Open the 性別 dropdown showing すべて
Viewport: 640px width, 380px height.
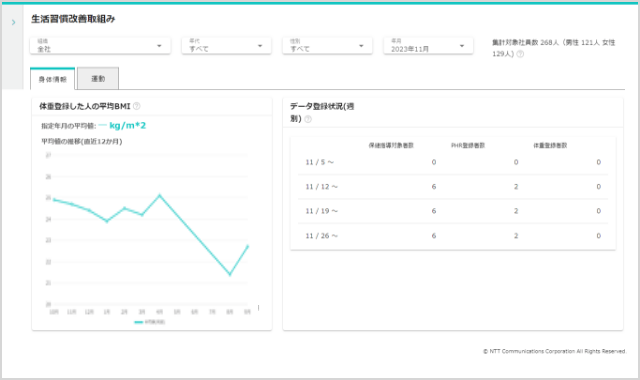point(327,45)
